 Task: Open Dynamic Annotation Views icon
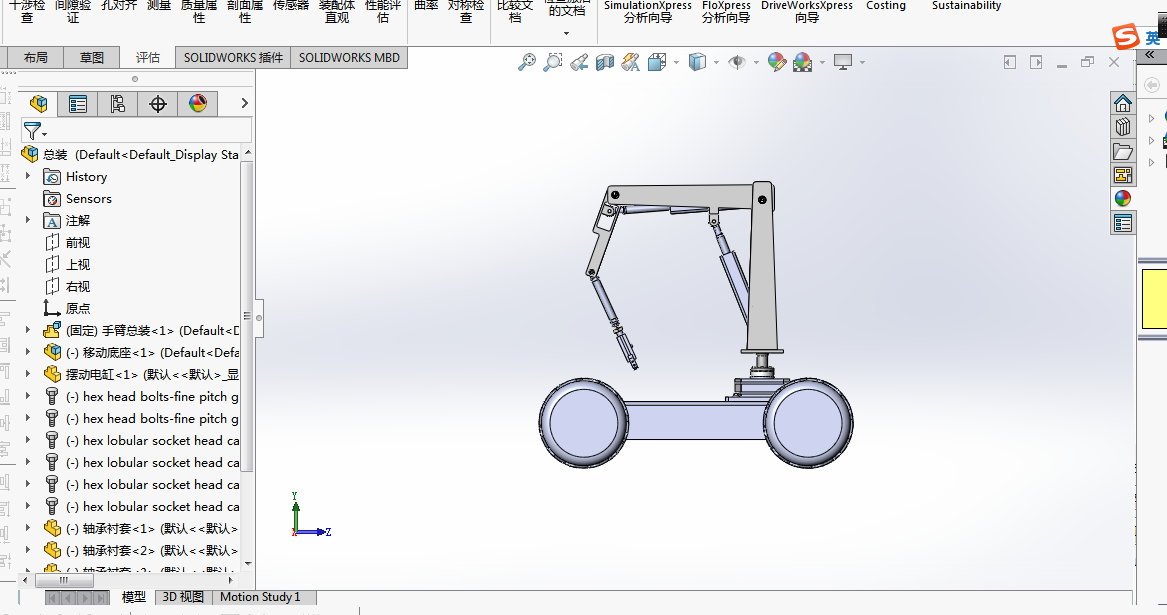click(630, 63)
